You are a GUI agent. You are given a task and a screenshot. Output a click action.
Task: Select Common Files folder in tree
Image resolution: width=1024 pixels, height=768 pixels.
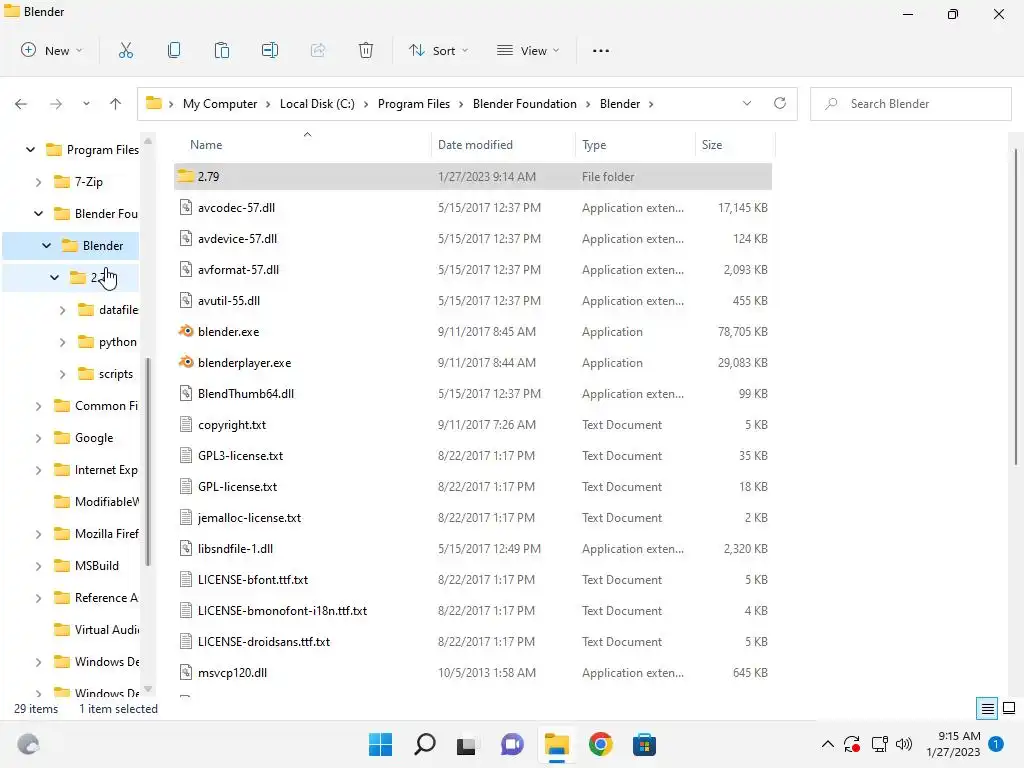click(x=96, y=406)
